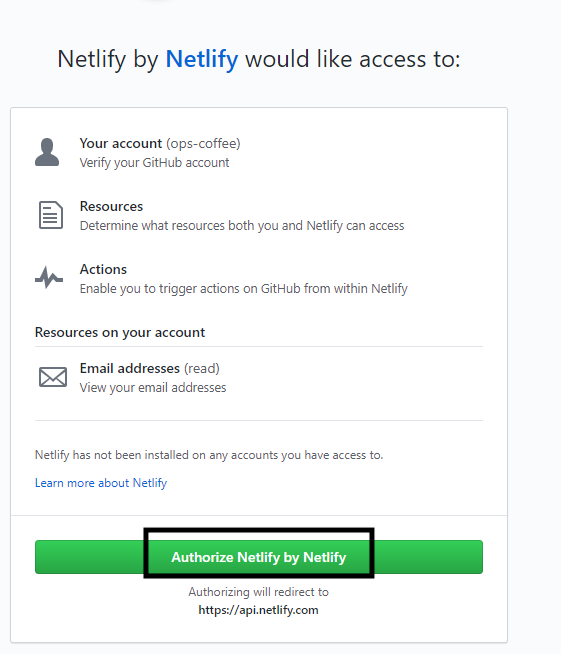Click the Determine what resources description text
Image resolution: width=561 pixels, height=654 pixels.
(x=242, y=226)
